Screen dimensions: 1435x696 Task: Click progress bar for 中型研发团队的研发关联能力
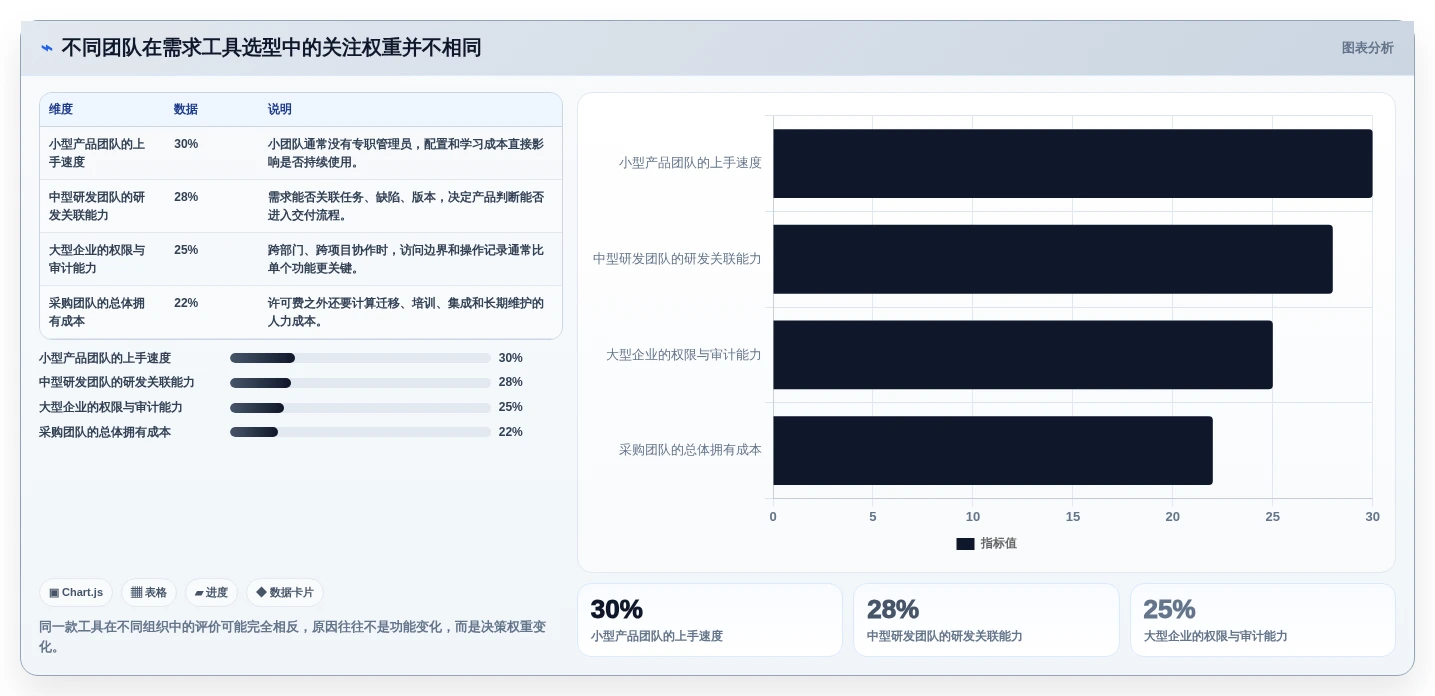tap(360, 383)
